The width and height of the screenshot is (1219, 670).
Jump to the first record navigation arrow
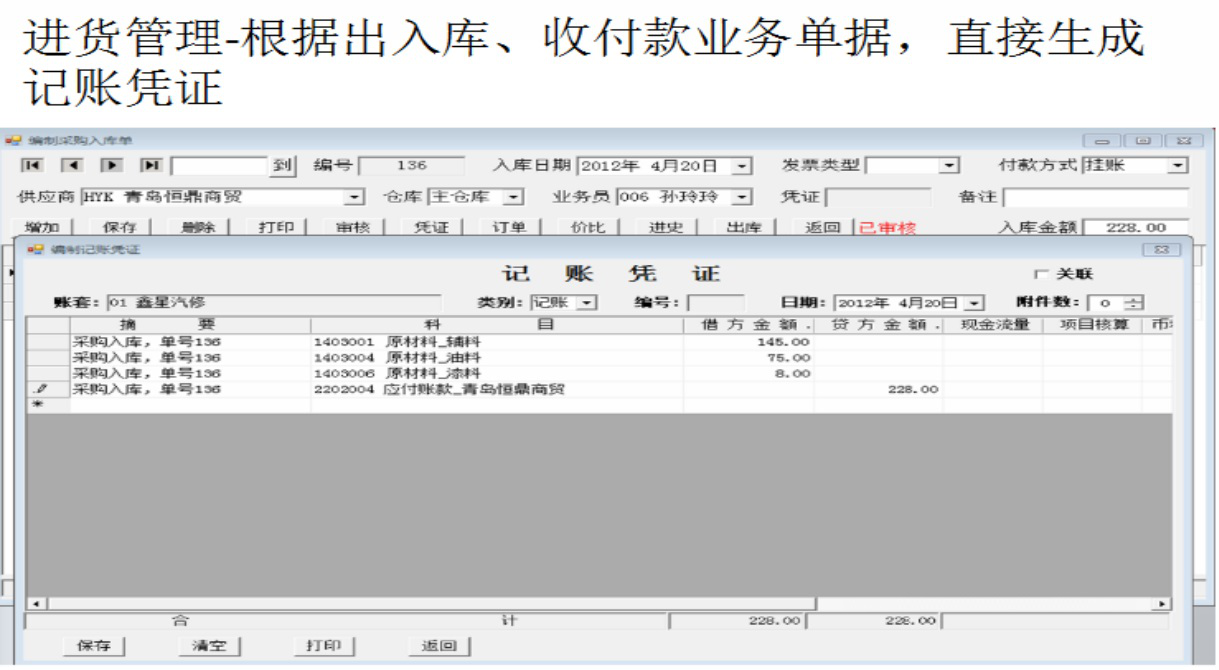click(x=33, y=166)
